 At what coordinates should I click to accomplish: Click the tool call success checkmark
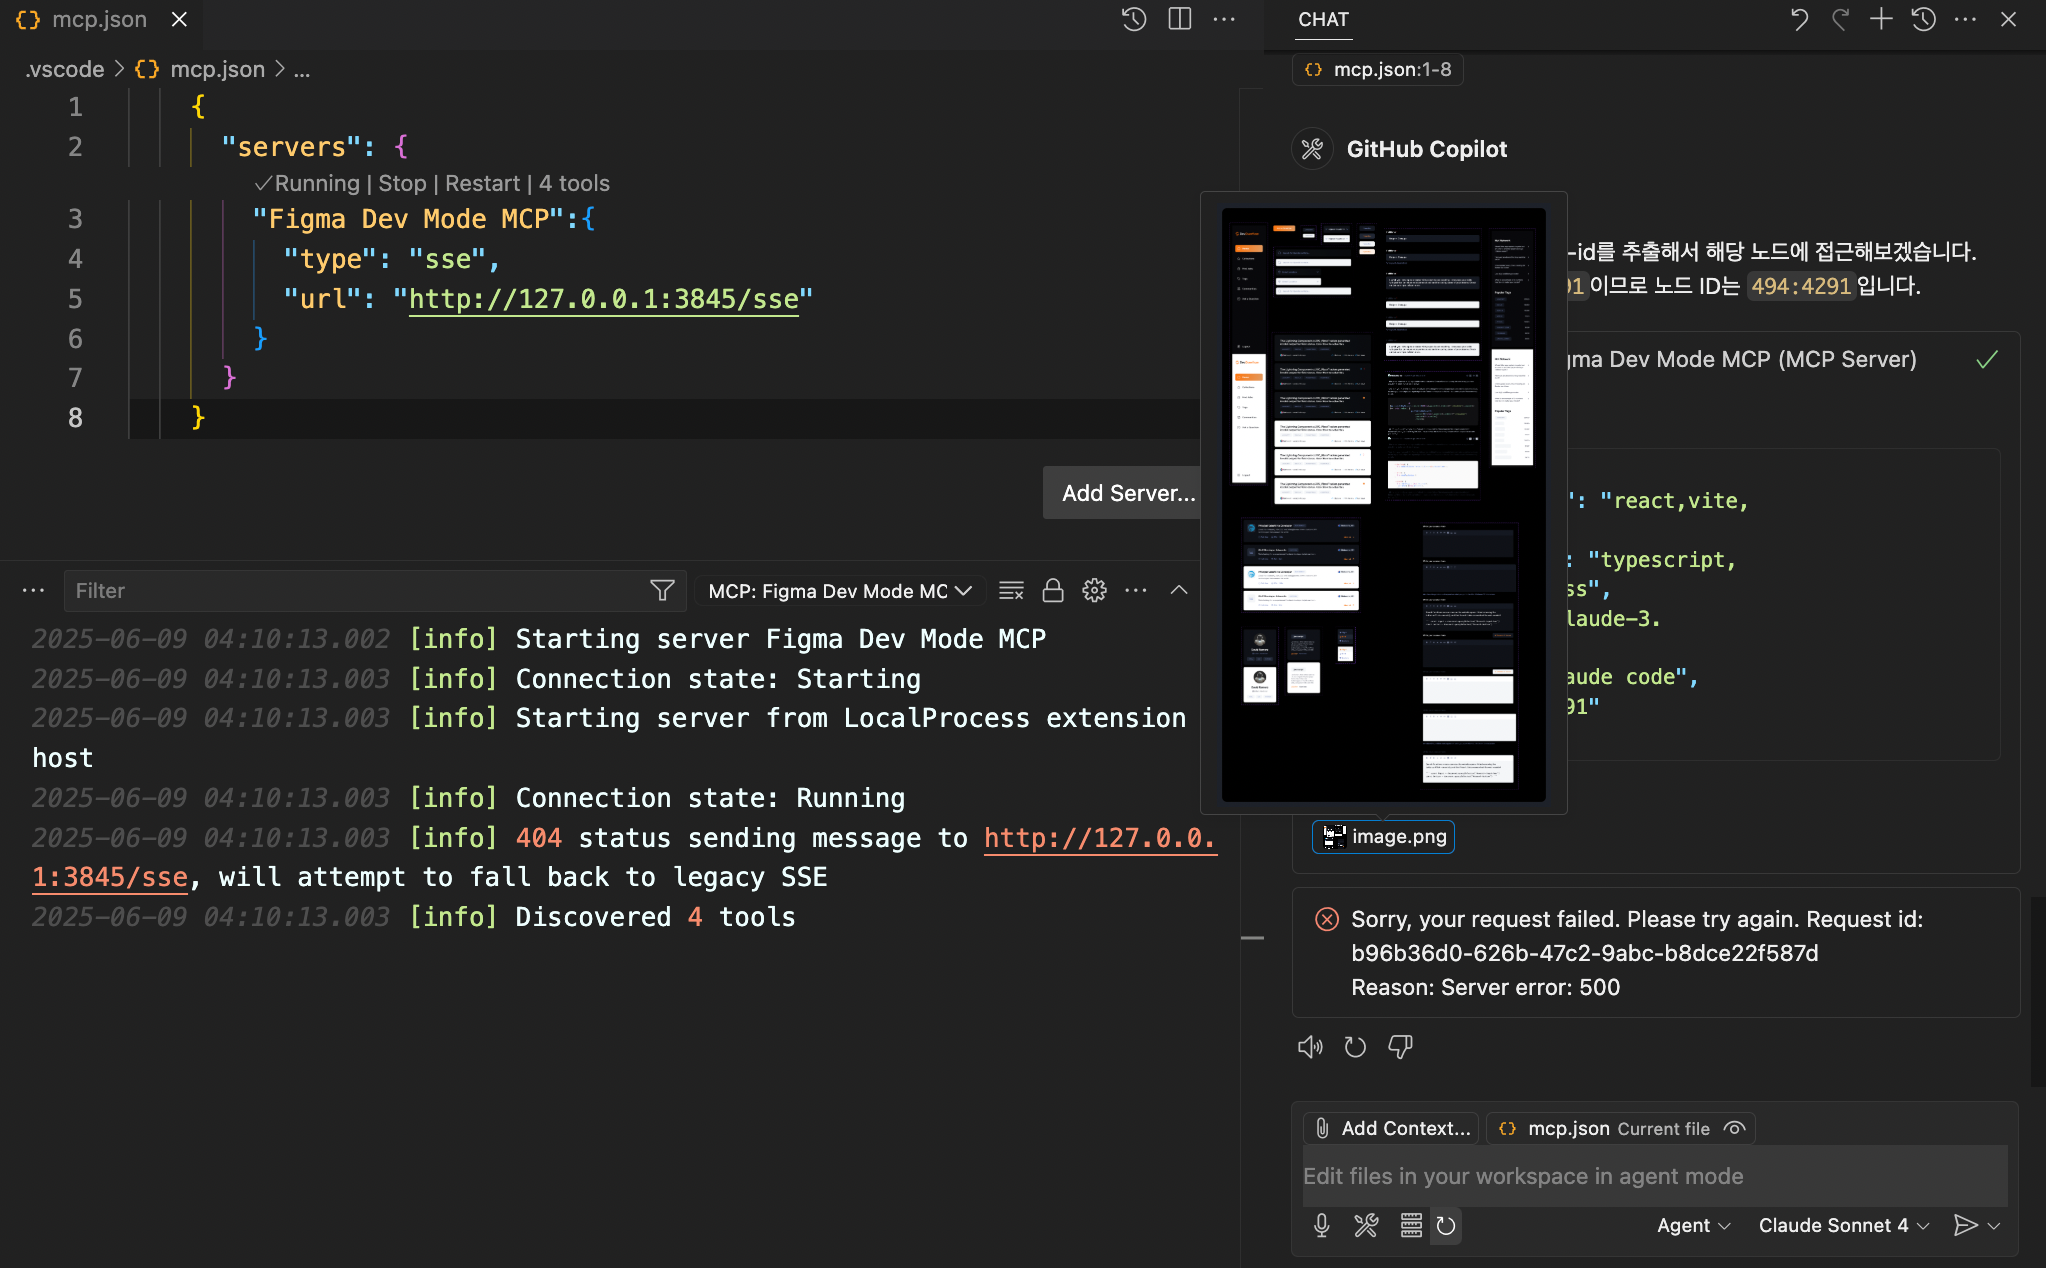pos(1987,359)
